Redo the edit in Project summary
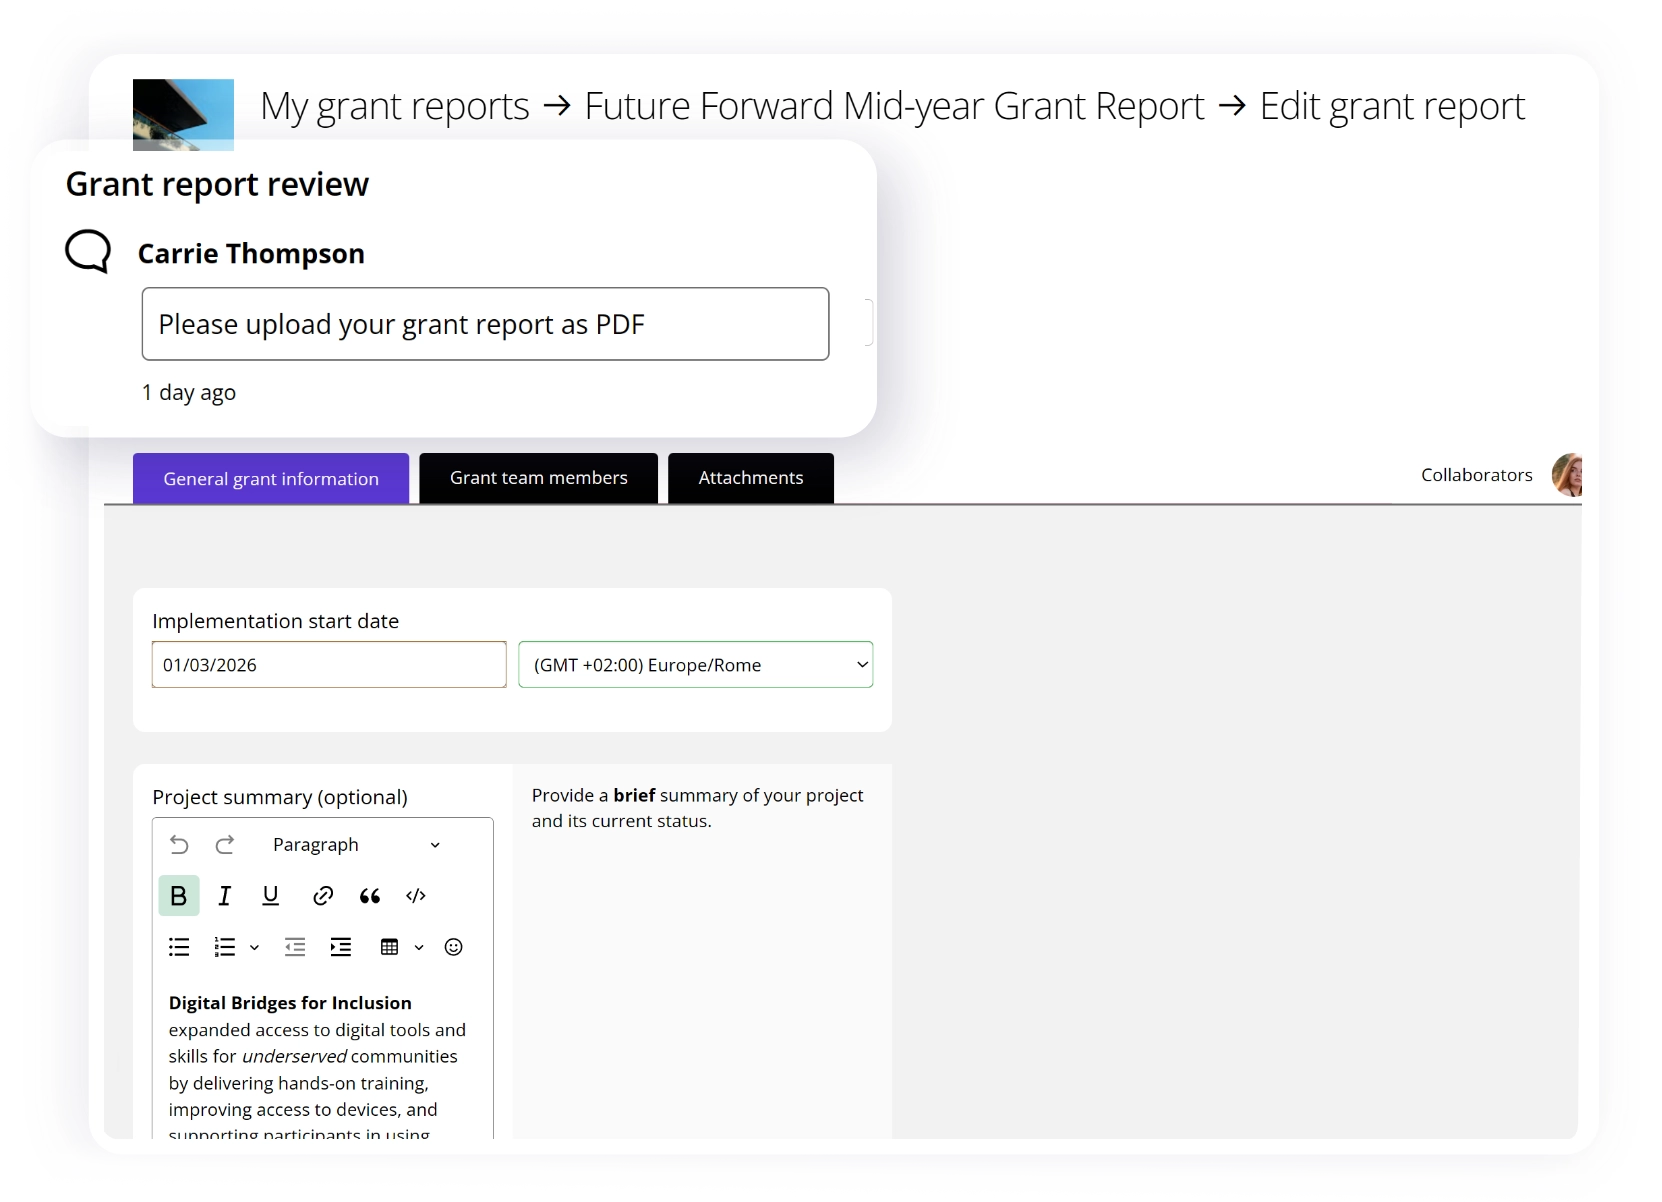The image size is (1662, 1202). [x=225, y=845]
